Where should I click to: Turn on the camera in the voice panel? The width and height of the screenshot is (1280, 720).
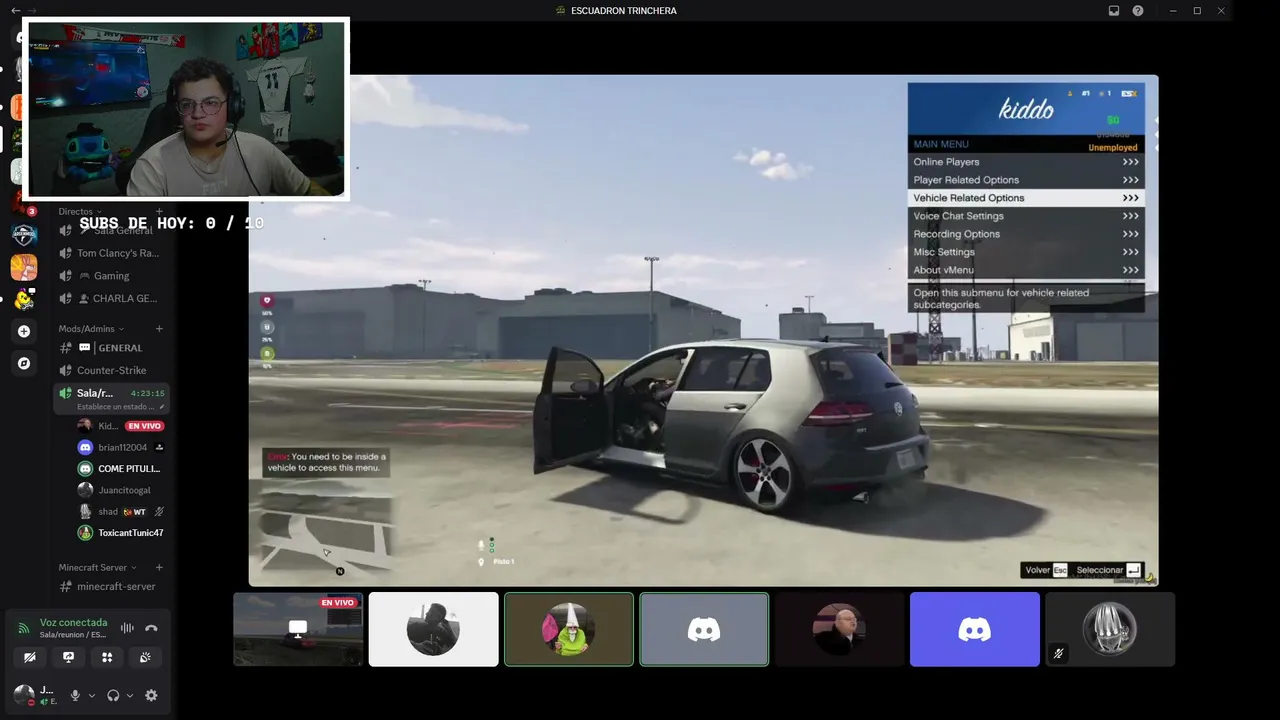tap(30, 657)
